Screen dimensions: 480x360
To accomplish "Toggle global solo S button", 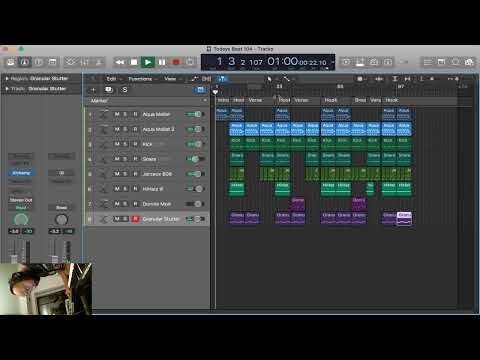I will (x=124, y=90).
